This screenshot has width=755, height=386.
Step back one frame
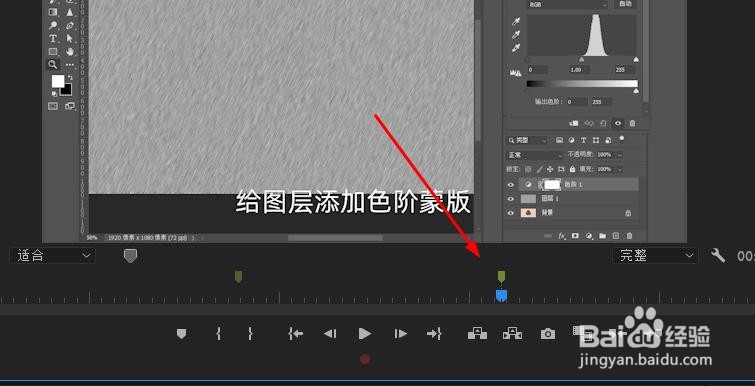coord(330,334)
